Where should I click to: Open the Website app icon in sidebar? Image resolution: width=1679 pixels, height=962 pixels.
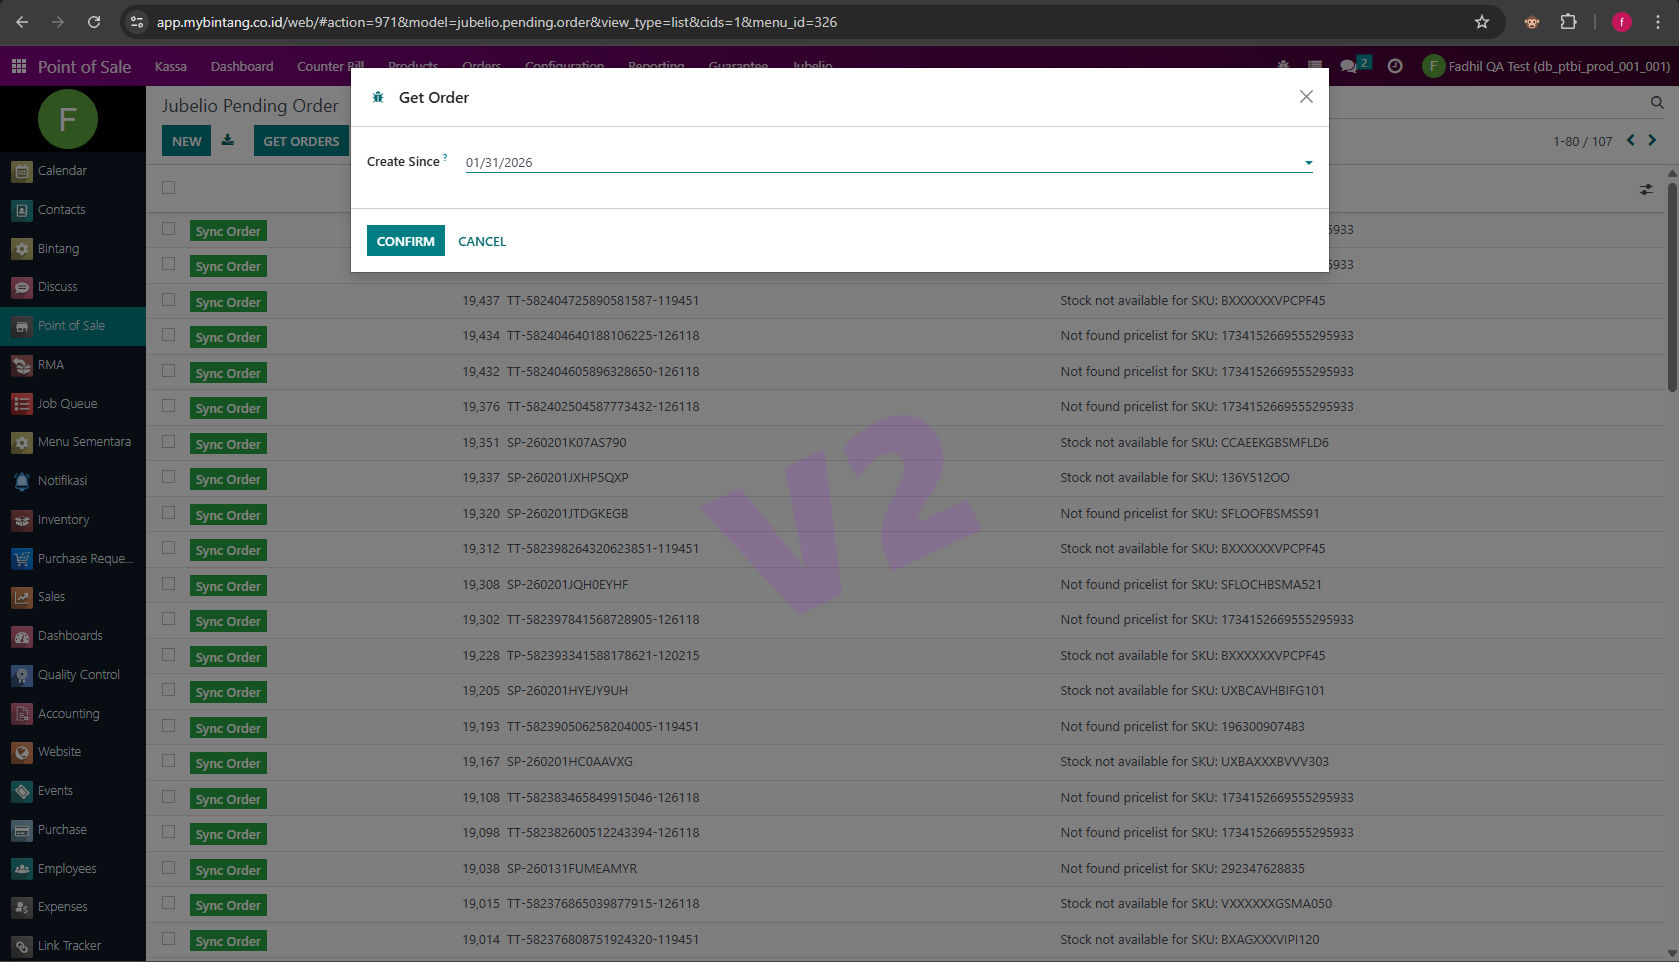pyautogui.click(x=22, y=752)
